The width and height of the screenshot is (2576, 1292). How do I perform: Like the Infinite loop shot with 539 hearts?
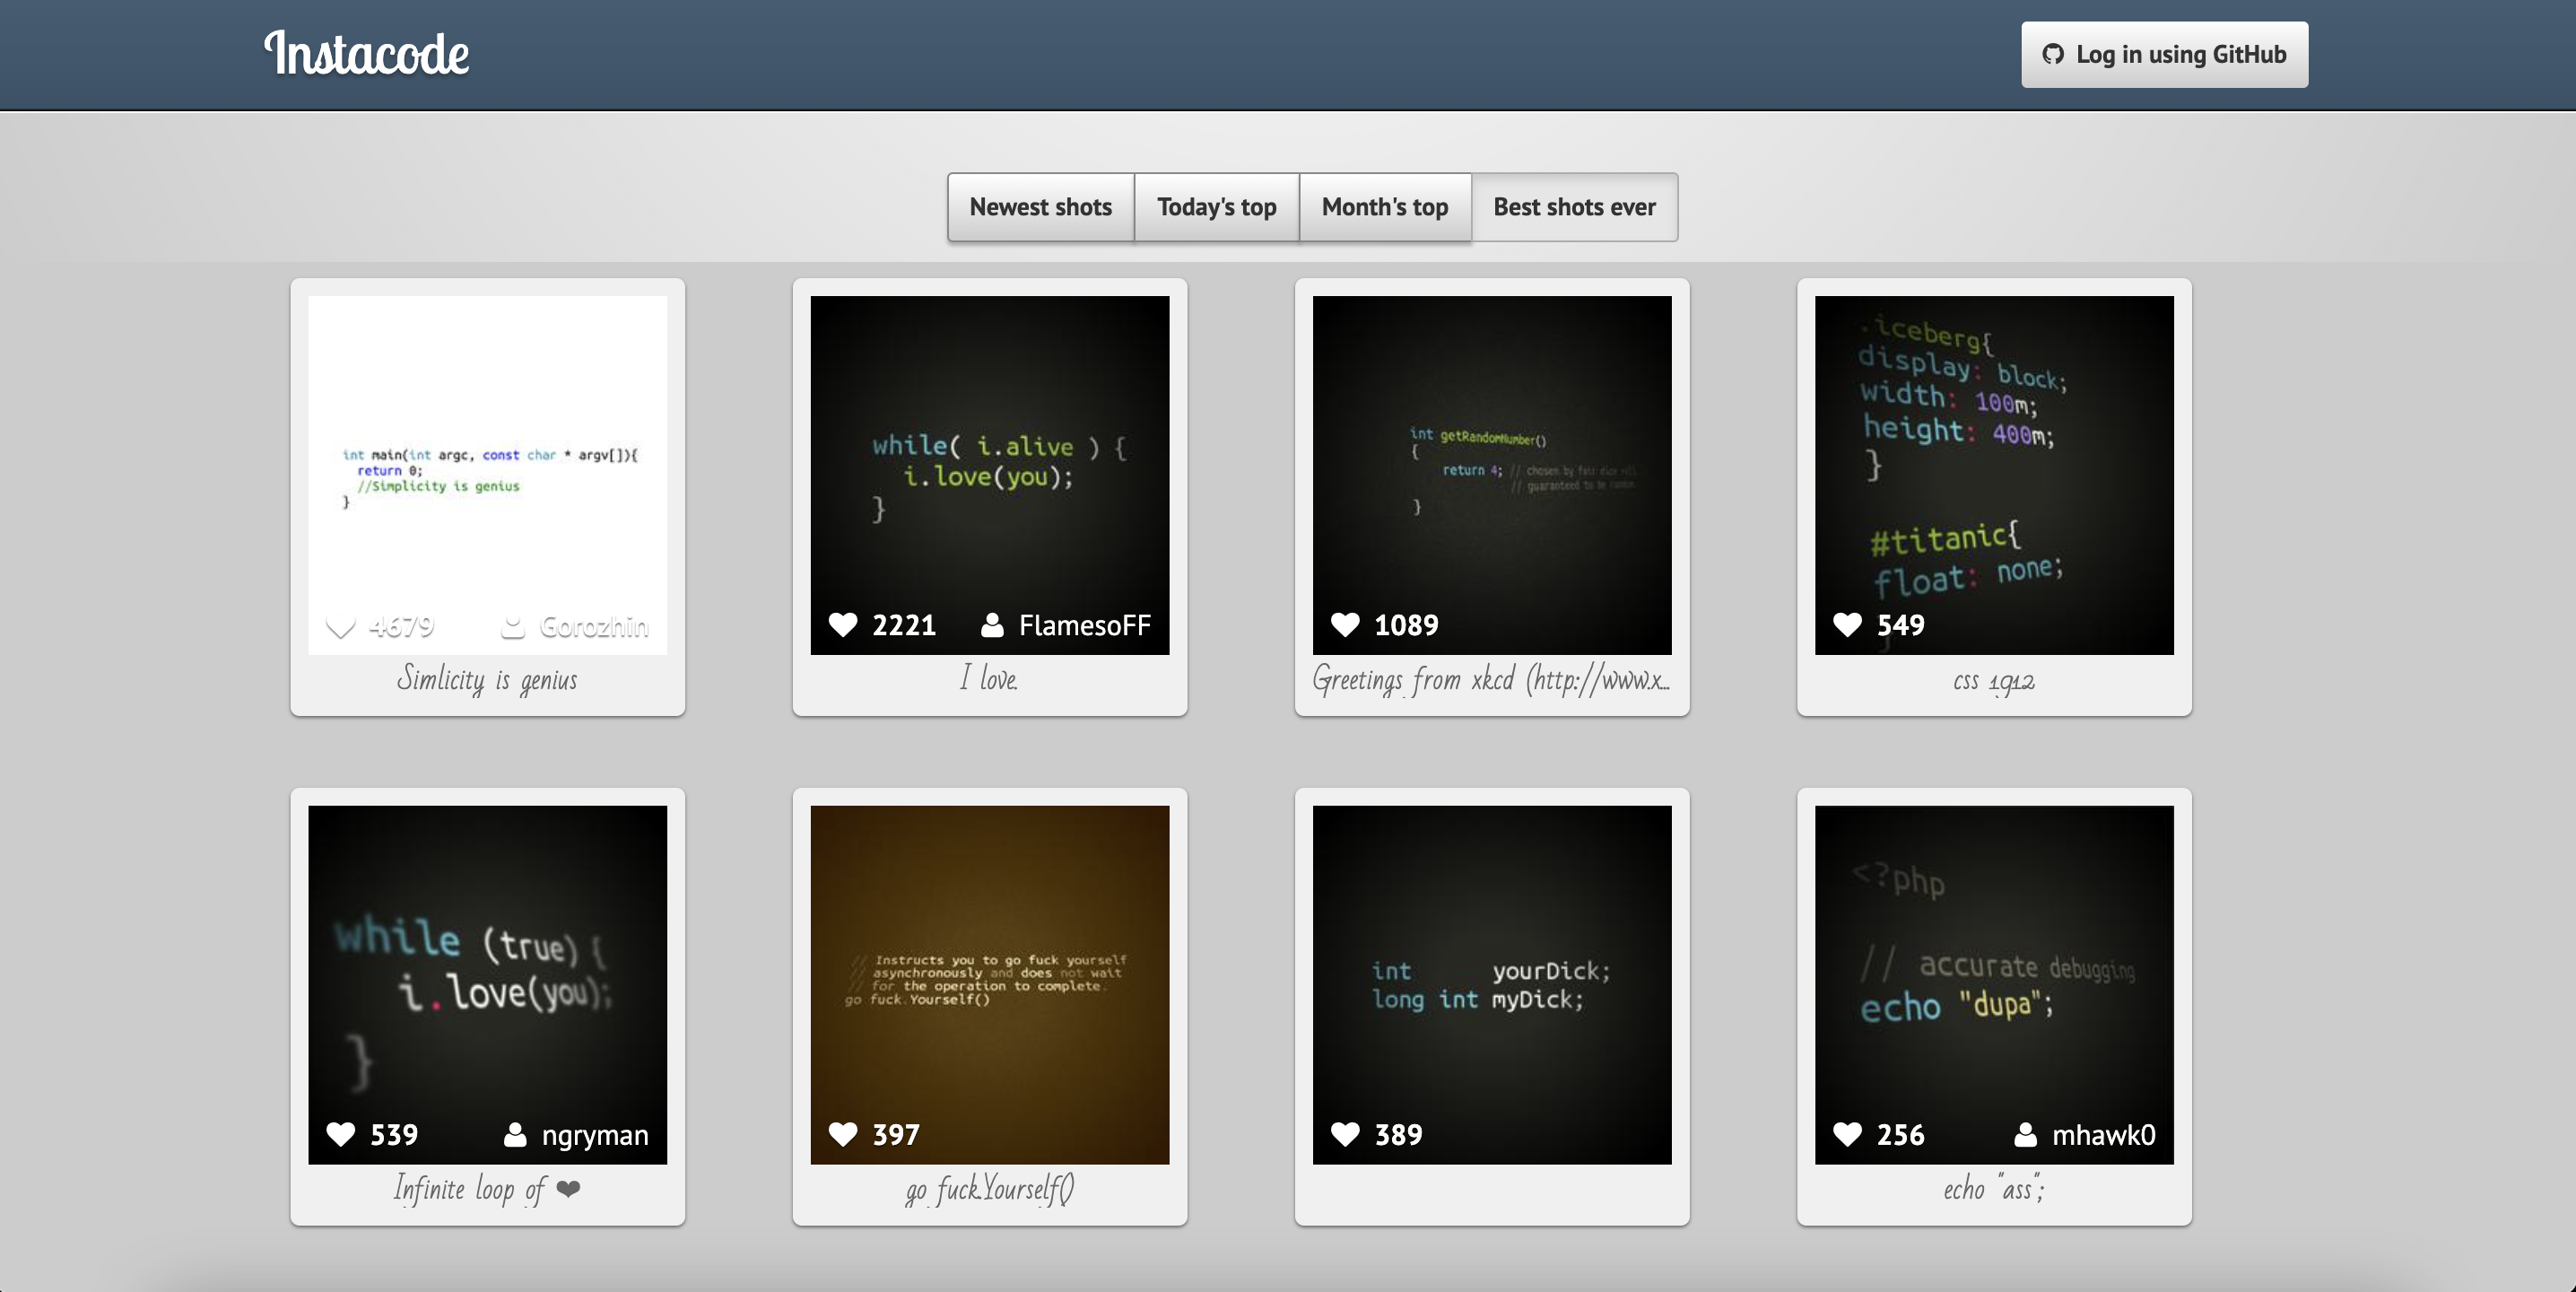coord(341,1134)
